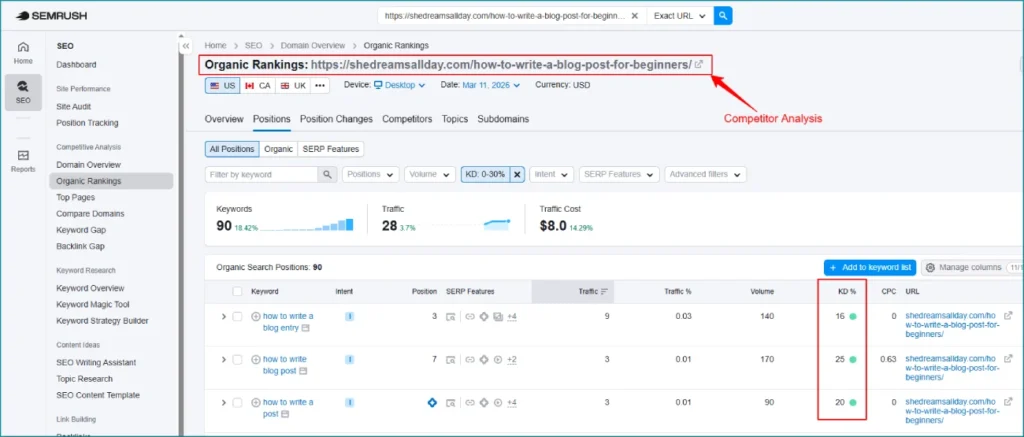Switch to the Position Changes tab
The height and width of the screenshot is (437, 1024).
(x=336, y=119)
